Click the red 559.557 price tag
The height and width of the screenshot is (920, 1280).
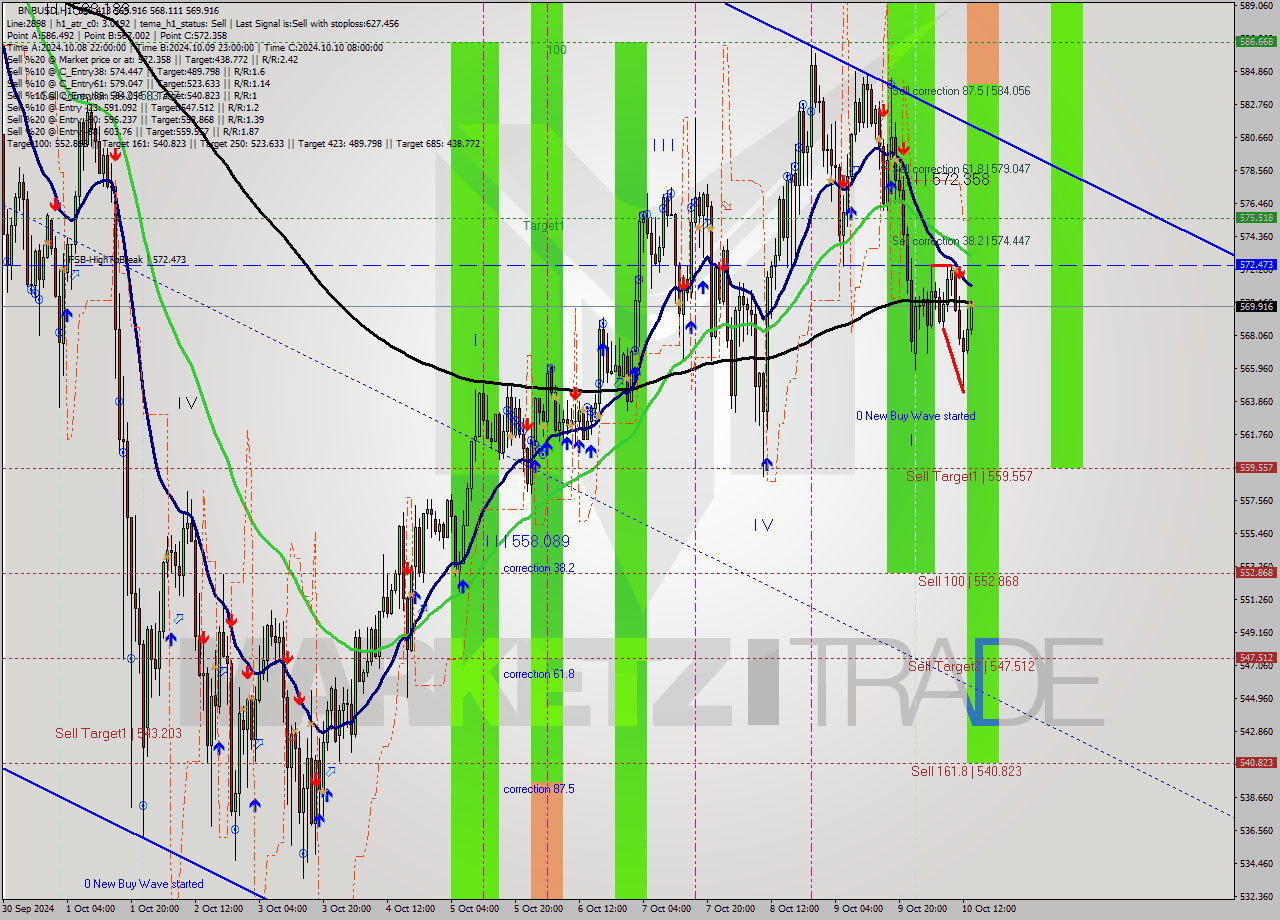(1256, 467)
